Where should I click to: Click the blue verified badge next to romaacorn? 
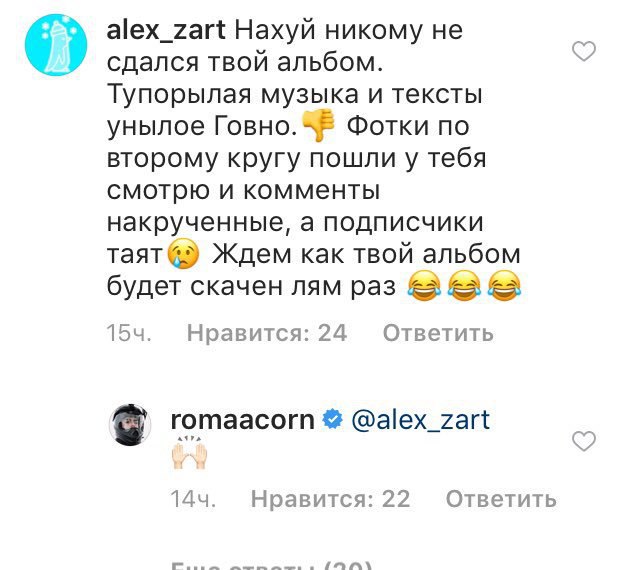pyautogui.click(x=333, y=420)
